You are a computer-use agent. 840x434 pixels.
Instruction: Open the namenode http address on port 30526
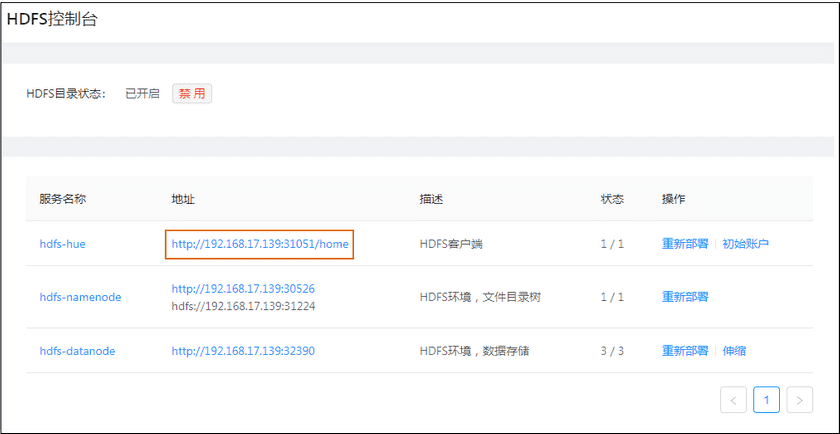pyautogui.click(x=243, y=288)
